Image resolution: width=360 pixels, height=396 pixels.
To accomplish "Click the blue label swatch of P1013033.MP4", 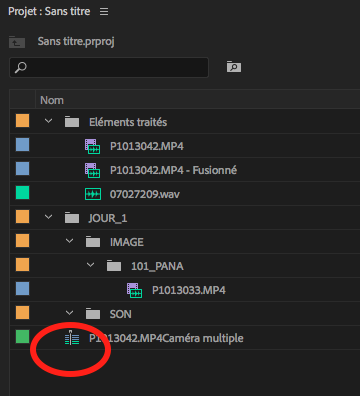I will pyautogui.click(x=22, y=289).
